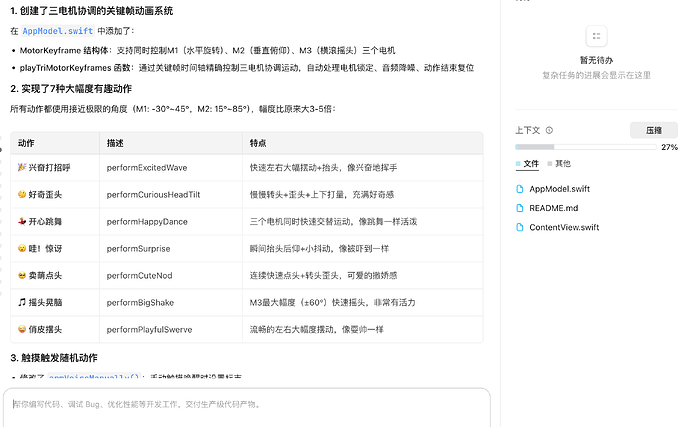The image size is (690, 427).
Task: Click the info icon next to 上下文
Action: click(x=549, y=130)
